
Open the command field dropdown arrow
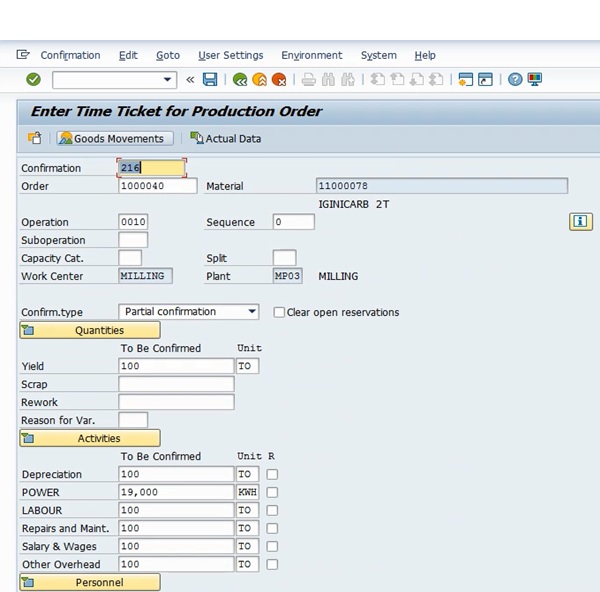click(167, 80)
